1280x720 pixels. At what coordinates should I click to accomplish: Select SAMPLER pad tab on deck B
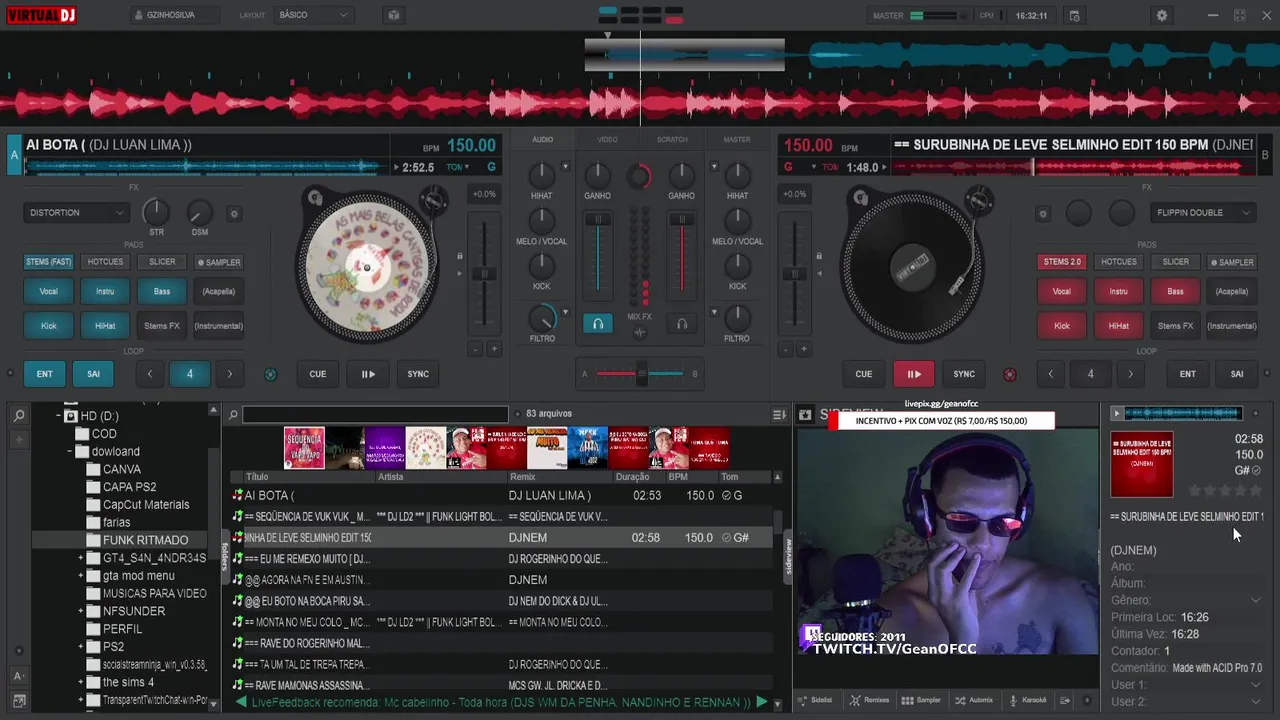(x=1232, y=262)
